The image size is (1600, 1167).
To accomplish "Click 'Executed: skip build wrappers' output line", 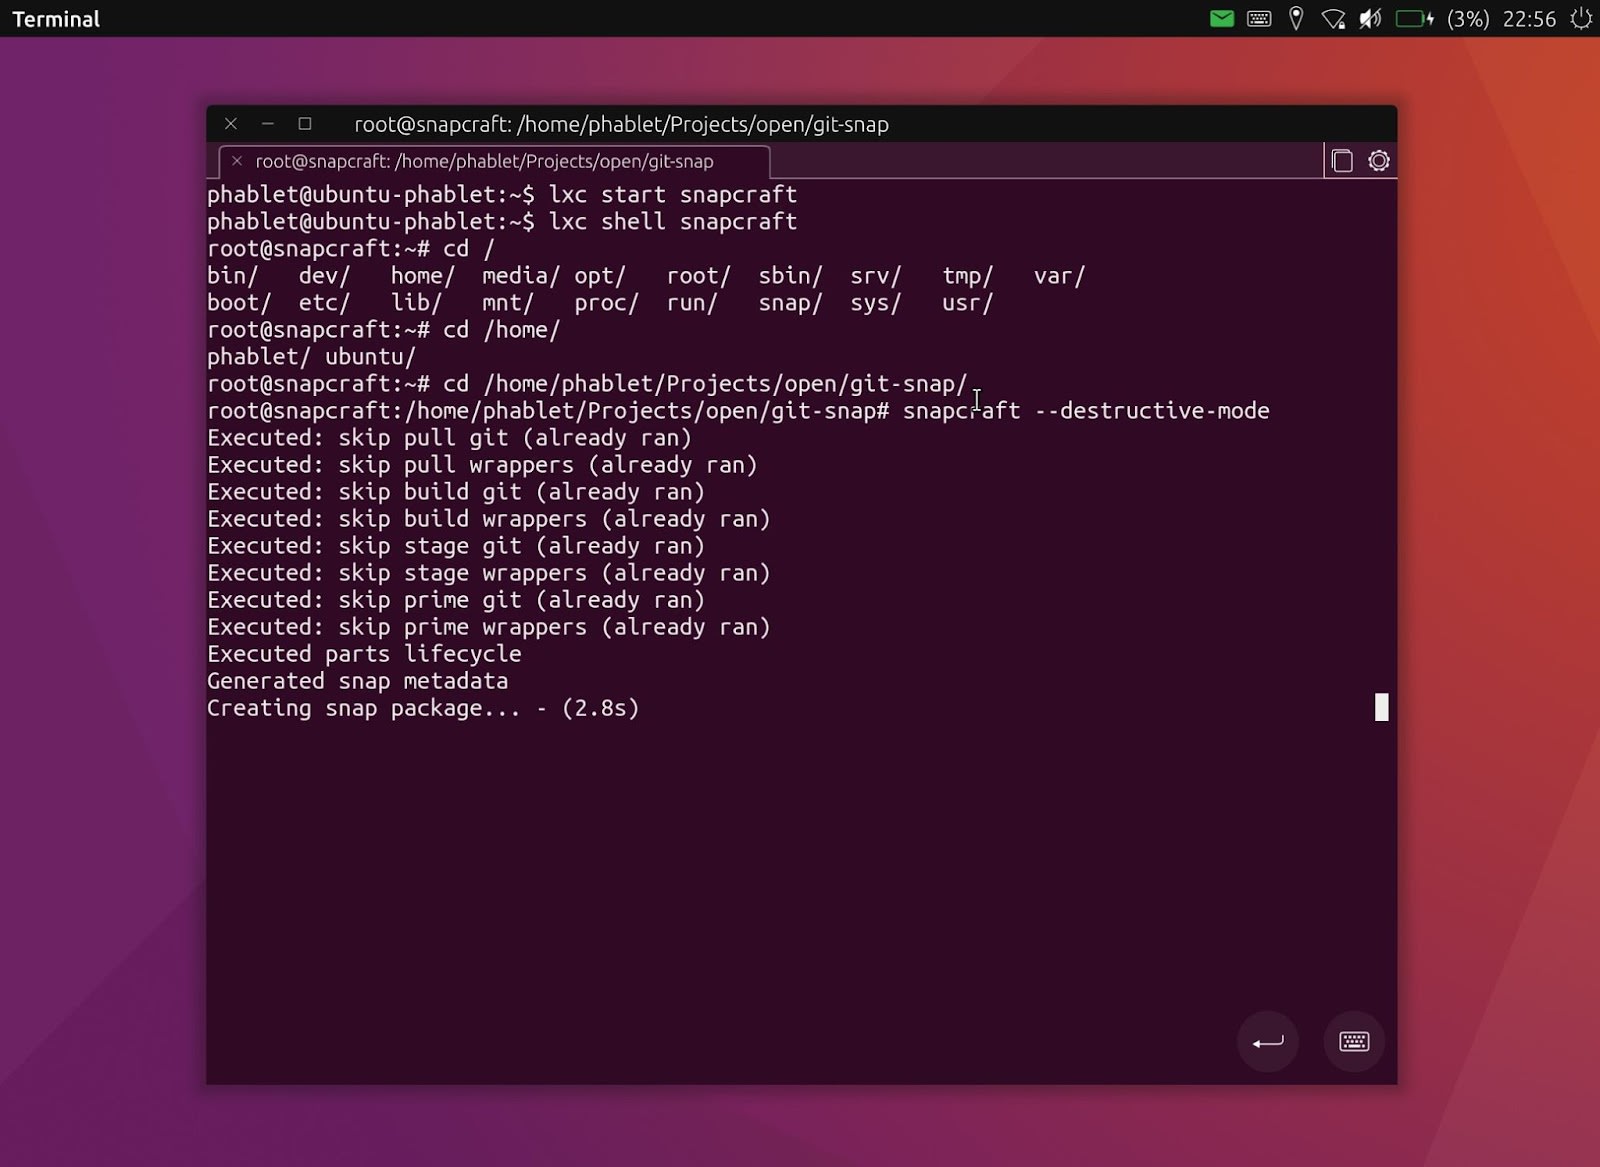I will (x=489, y=518).
